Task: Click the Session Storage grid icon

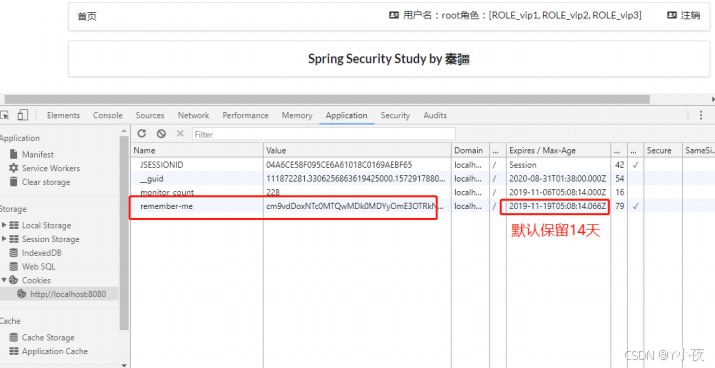Action: [x=14, y=239]
